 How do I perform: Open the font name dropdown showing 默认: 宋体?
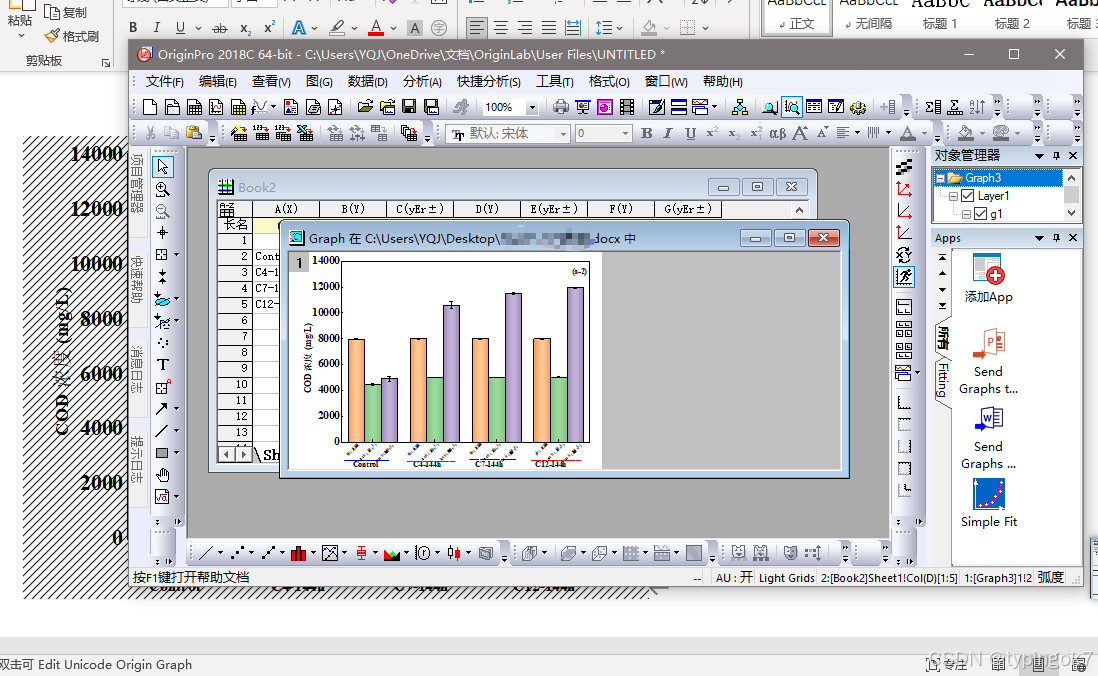click(563, 133)
